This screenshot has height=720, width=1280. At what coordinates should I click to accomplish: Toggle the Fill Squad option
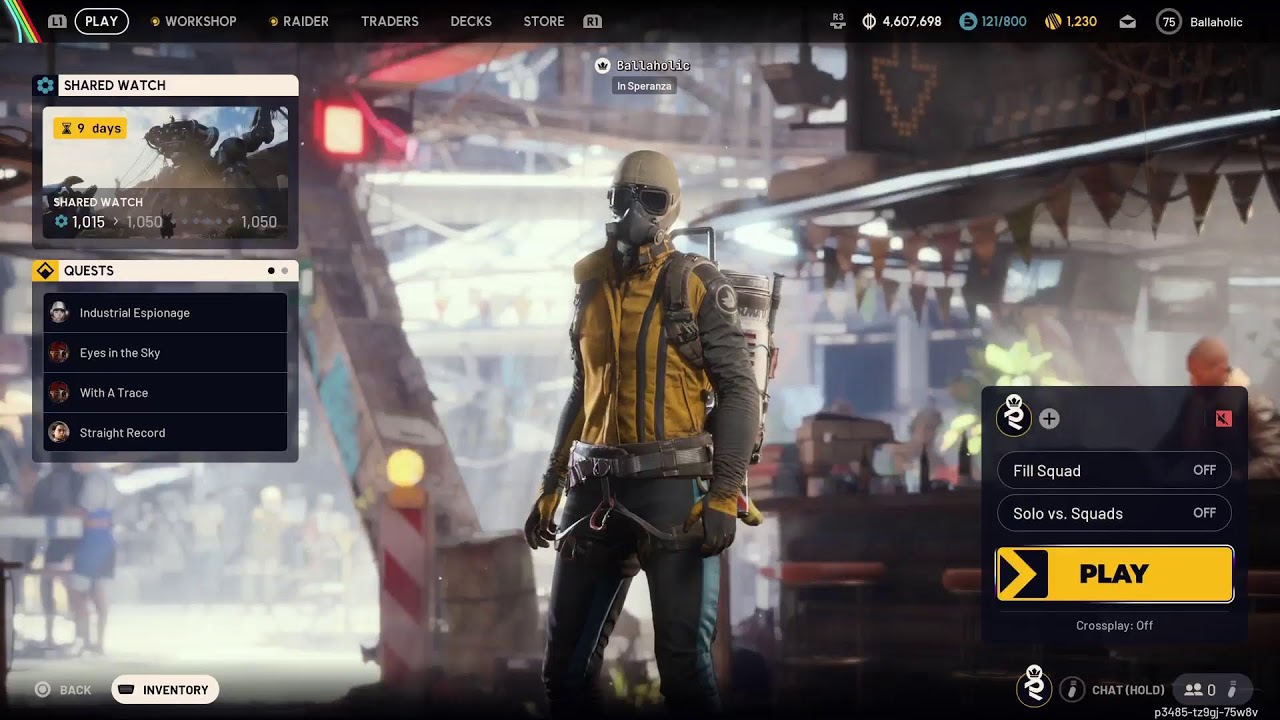click(1114, 471)
